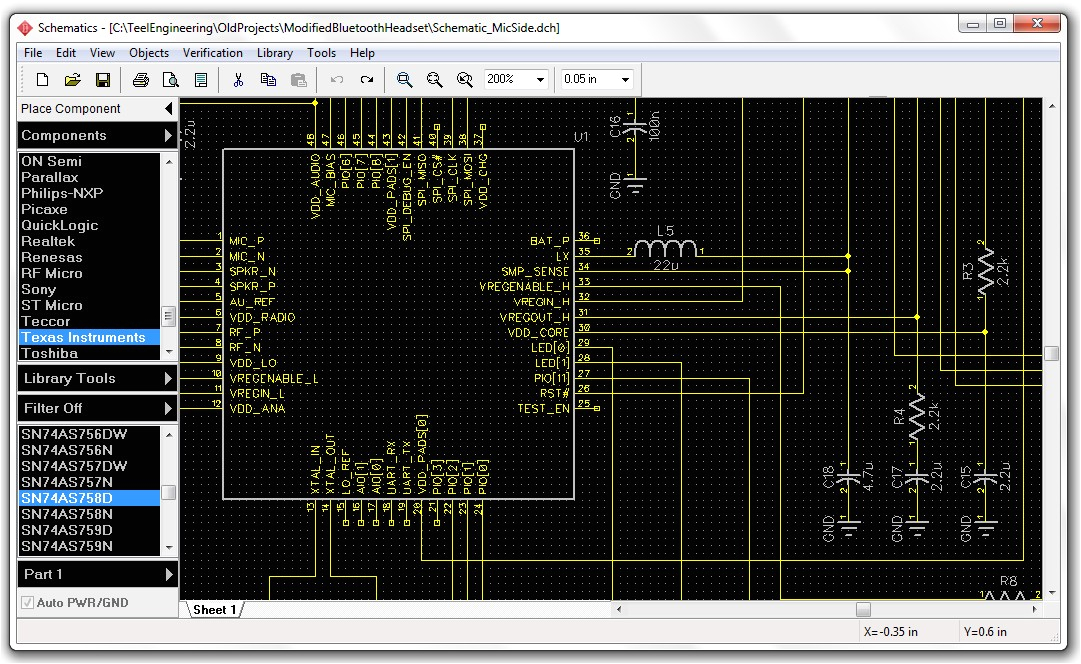Screen dimensions: 1081x664
Task: Switch to the Sheet 1 tab
Action: pos(214,610)
